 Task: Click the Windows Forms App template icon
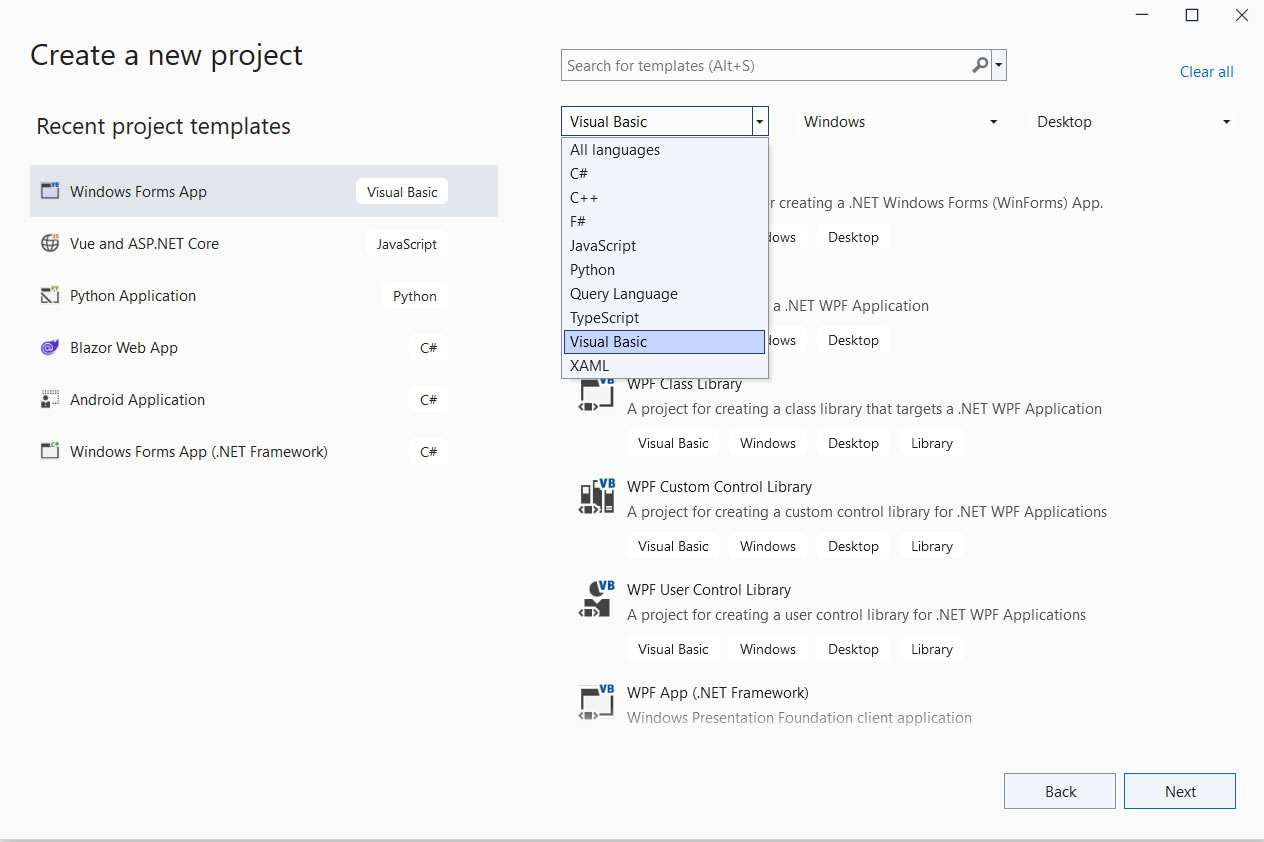pyautogui.click(x=50, y=191)
